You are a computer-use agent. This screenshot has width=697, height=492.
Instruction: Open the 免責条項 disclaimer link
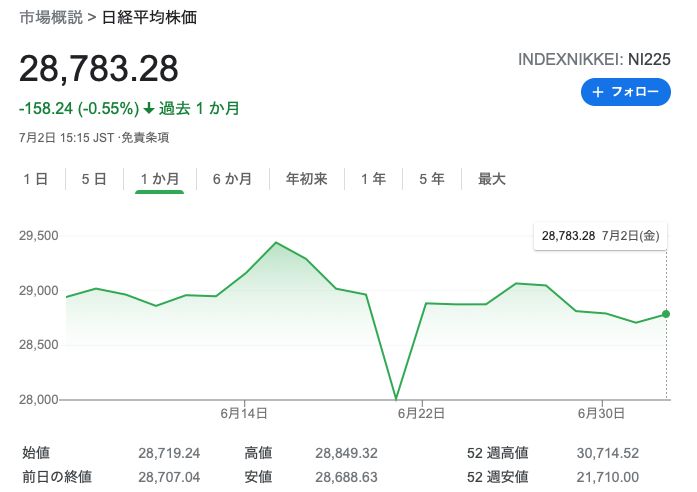tap(145, 138)
